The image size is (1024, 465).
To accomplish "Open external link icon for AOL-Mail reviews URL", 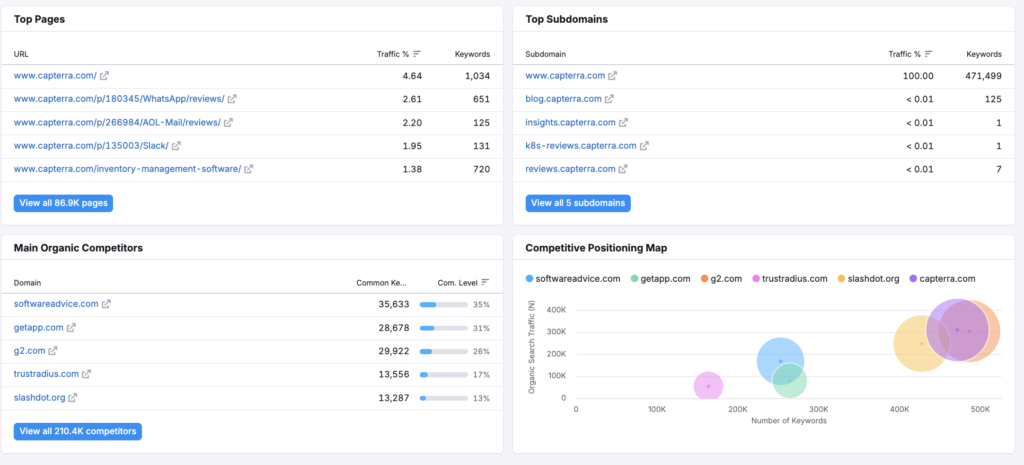I will pos(228,122).
